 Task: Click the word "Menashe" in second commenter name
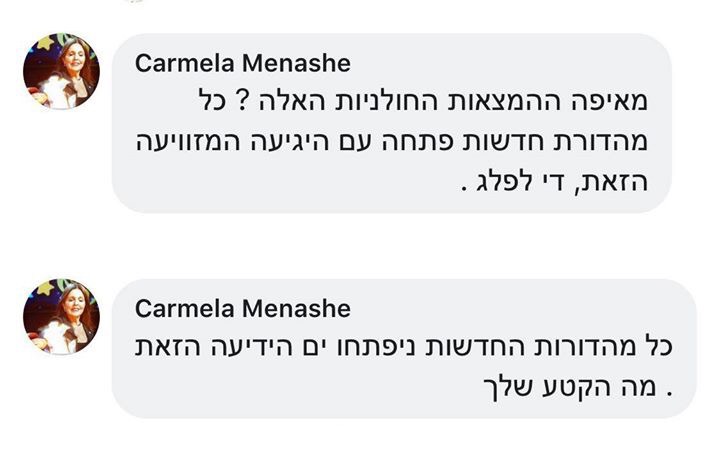tap(296, 308)
